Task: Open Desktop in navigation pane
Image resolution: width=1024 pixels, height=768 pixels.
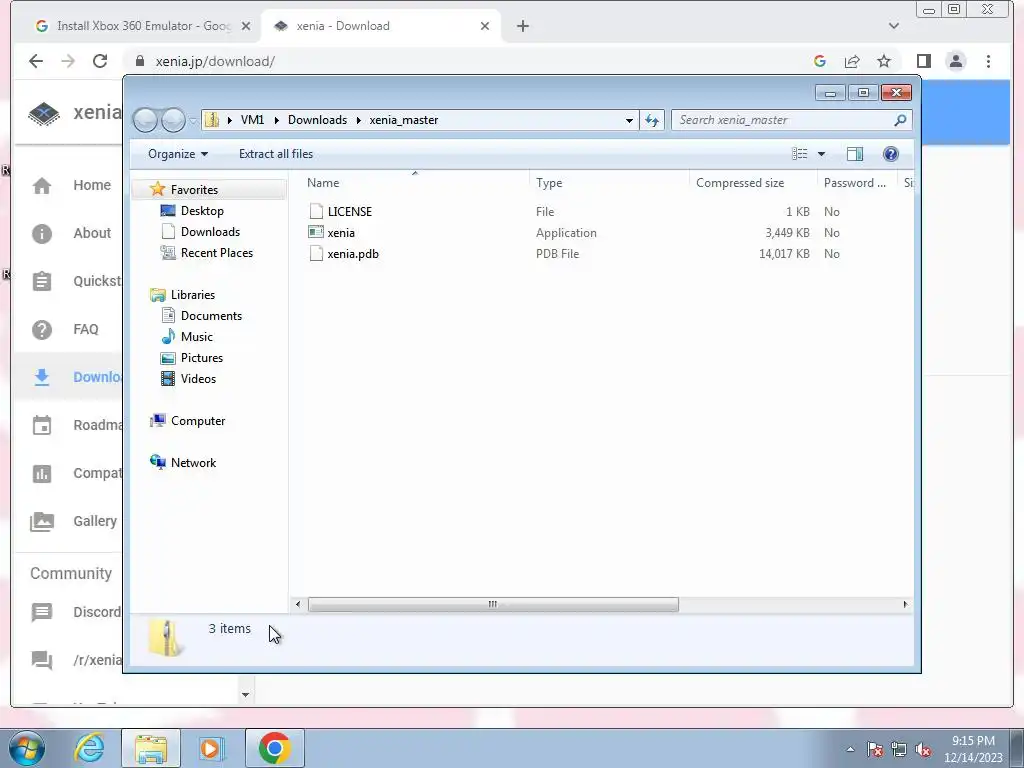Action: point(202,211)
